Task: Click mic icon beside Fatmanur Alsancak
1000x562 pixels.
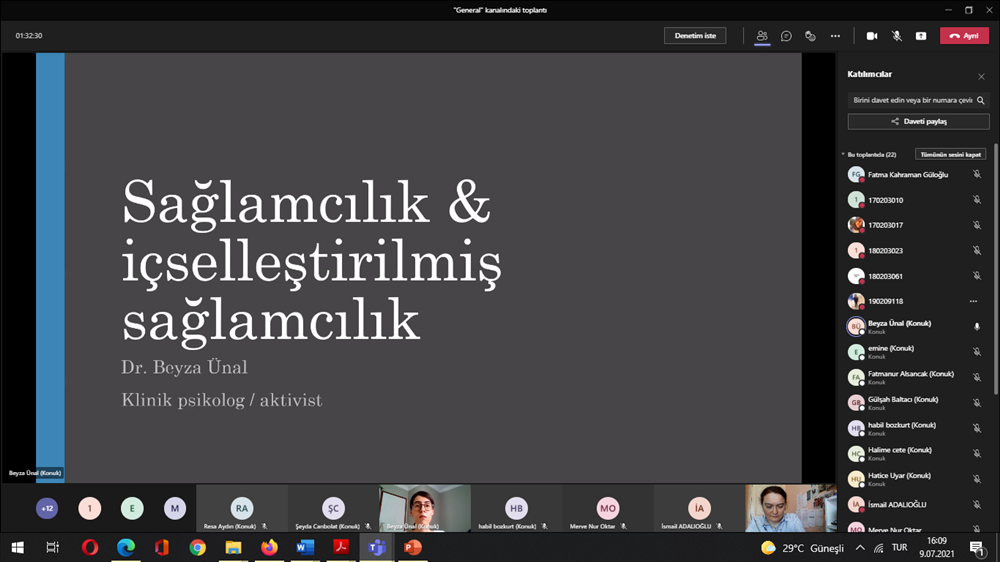Action: pyautogui.click(x=976, y=377)
